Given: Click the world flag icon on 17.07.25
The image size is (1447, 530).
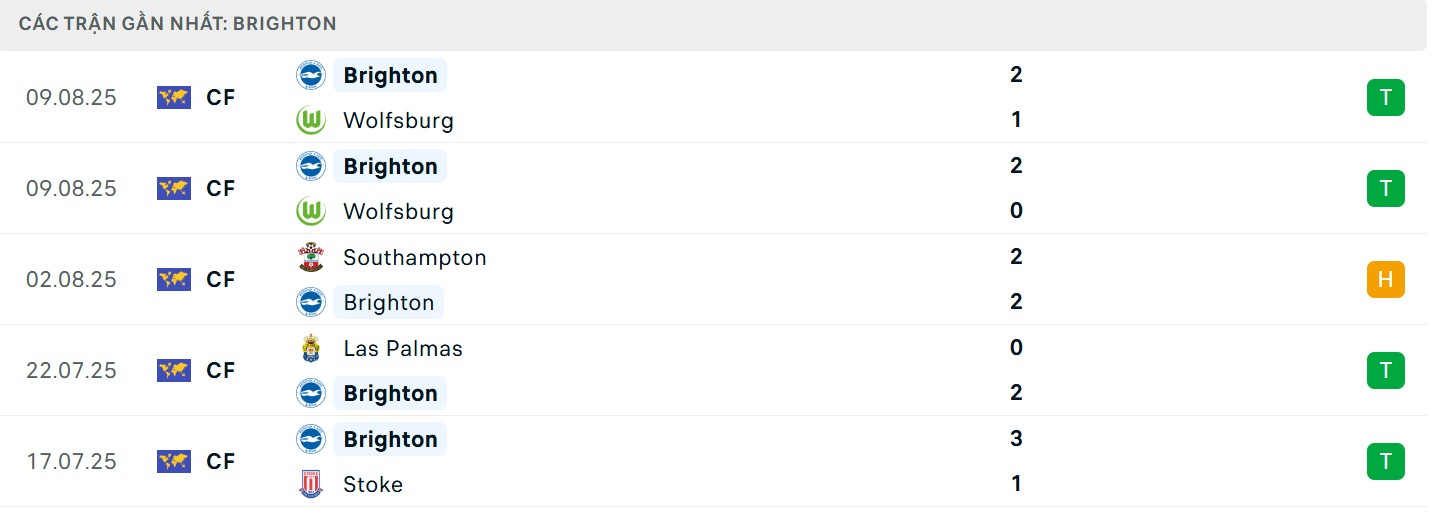Looking at the screenshot, I should [174, 462].
